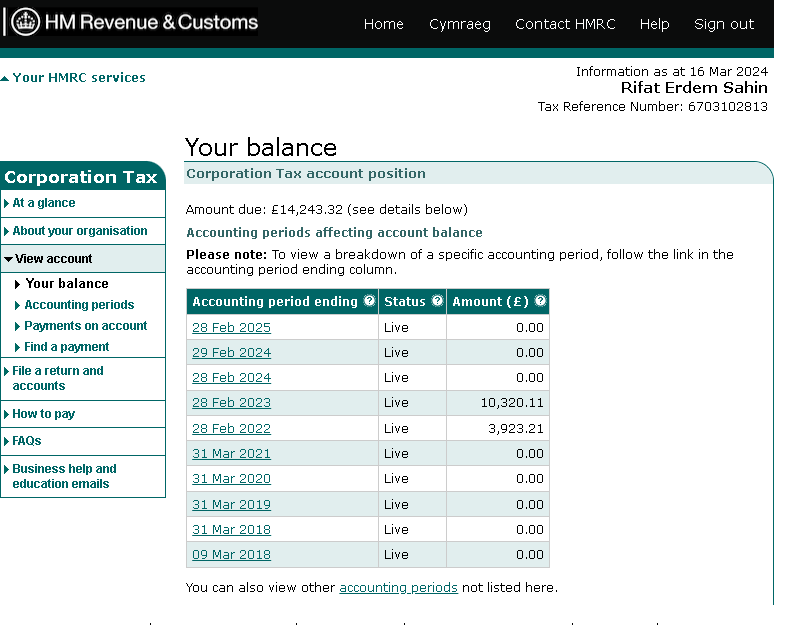
Task: Click Tax Reference Number 6703102813
Action: 652,106
